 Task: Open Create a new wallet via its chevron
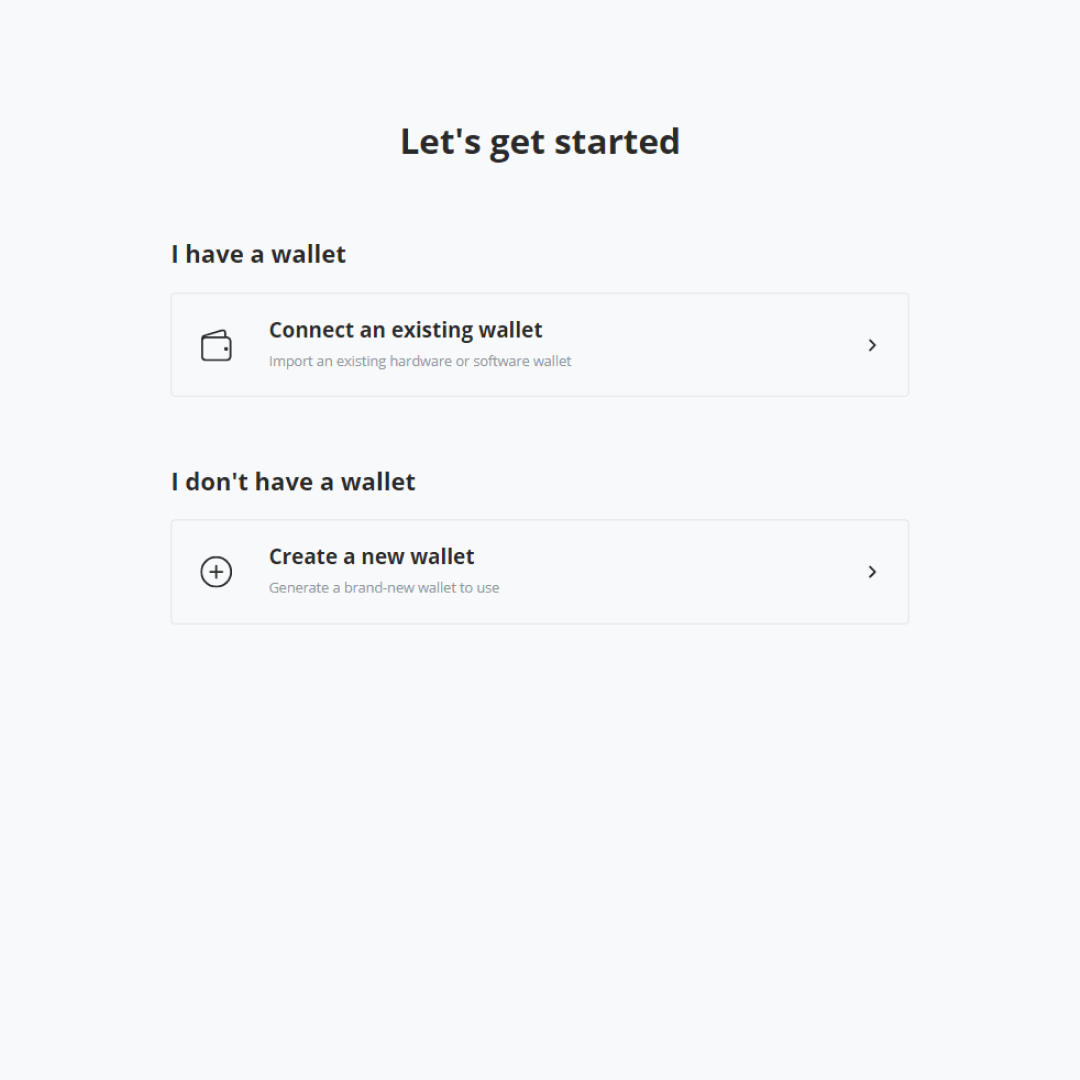pyautogui.click(x=872, y=572)
